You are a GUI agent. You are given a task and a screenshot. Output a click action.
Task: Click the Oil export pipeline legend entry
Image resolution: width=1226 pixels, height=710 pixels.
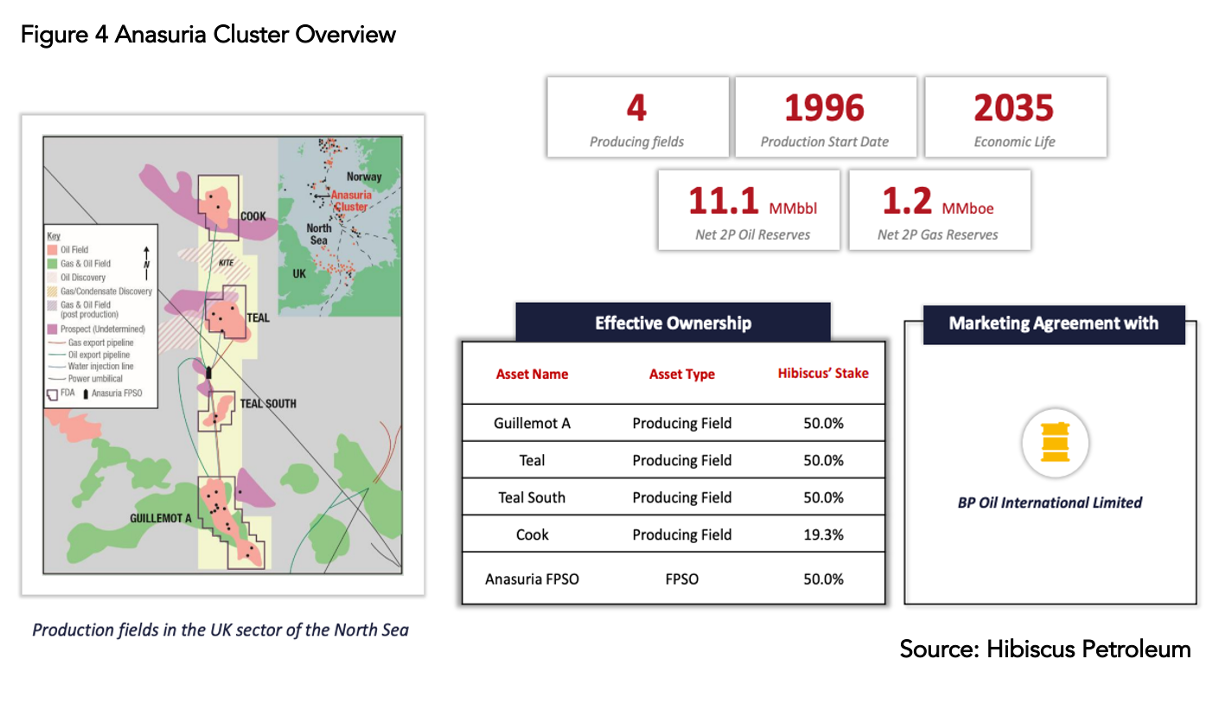point(89,355)
